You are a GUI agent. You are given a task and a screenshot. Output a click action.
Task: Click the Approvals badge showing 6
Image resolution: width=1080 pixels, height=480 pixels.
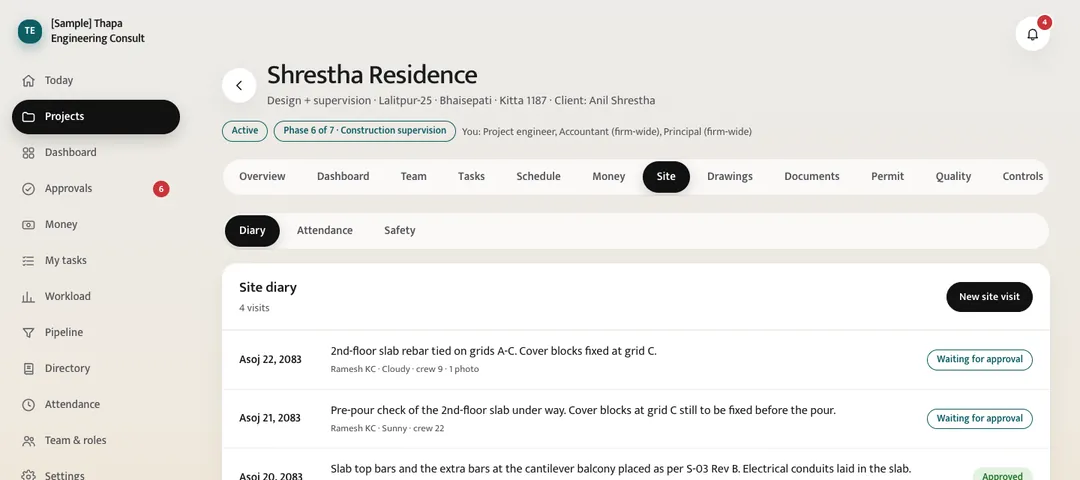coord(161,189)
